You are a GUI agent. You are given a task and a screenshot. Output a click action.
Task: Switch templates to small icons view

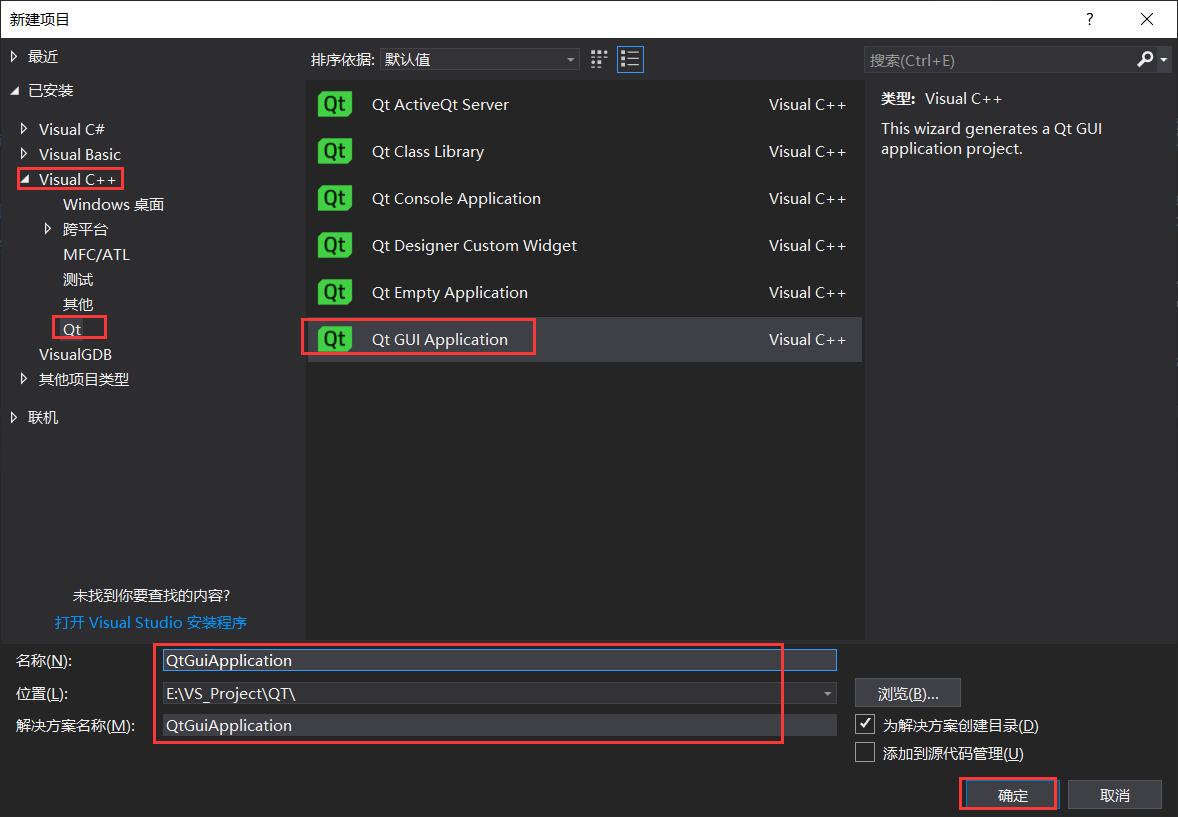point(598,59)
